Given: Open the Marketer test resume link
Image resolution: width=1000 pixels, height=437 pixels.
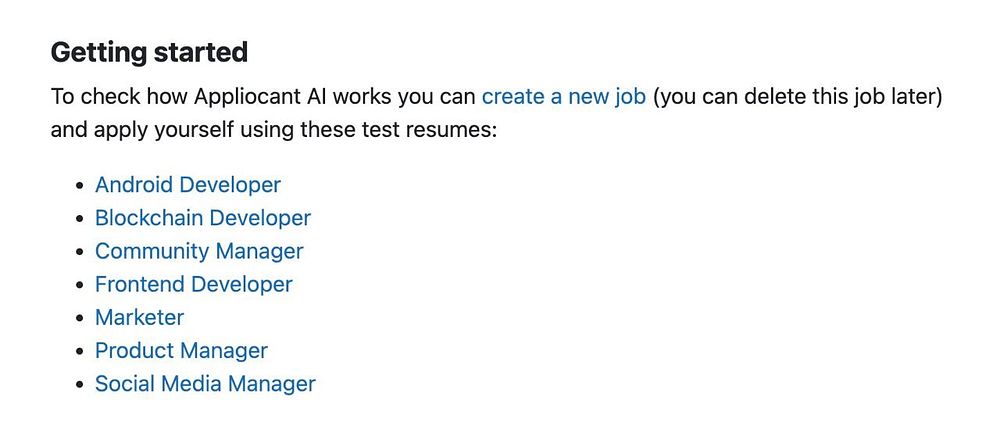Looking at the screenshot, I should [140, 318].
